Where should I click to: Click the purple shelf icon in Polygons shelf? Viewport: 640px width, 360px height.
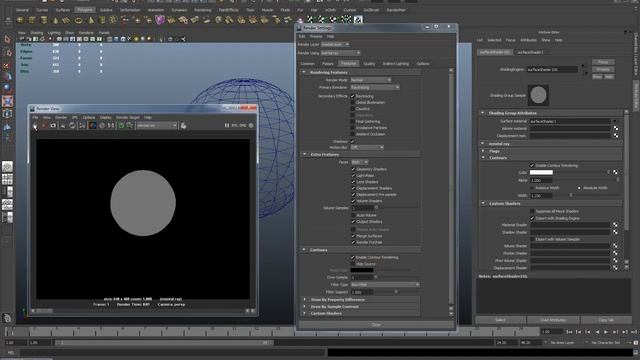tap(160, 20)
